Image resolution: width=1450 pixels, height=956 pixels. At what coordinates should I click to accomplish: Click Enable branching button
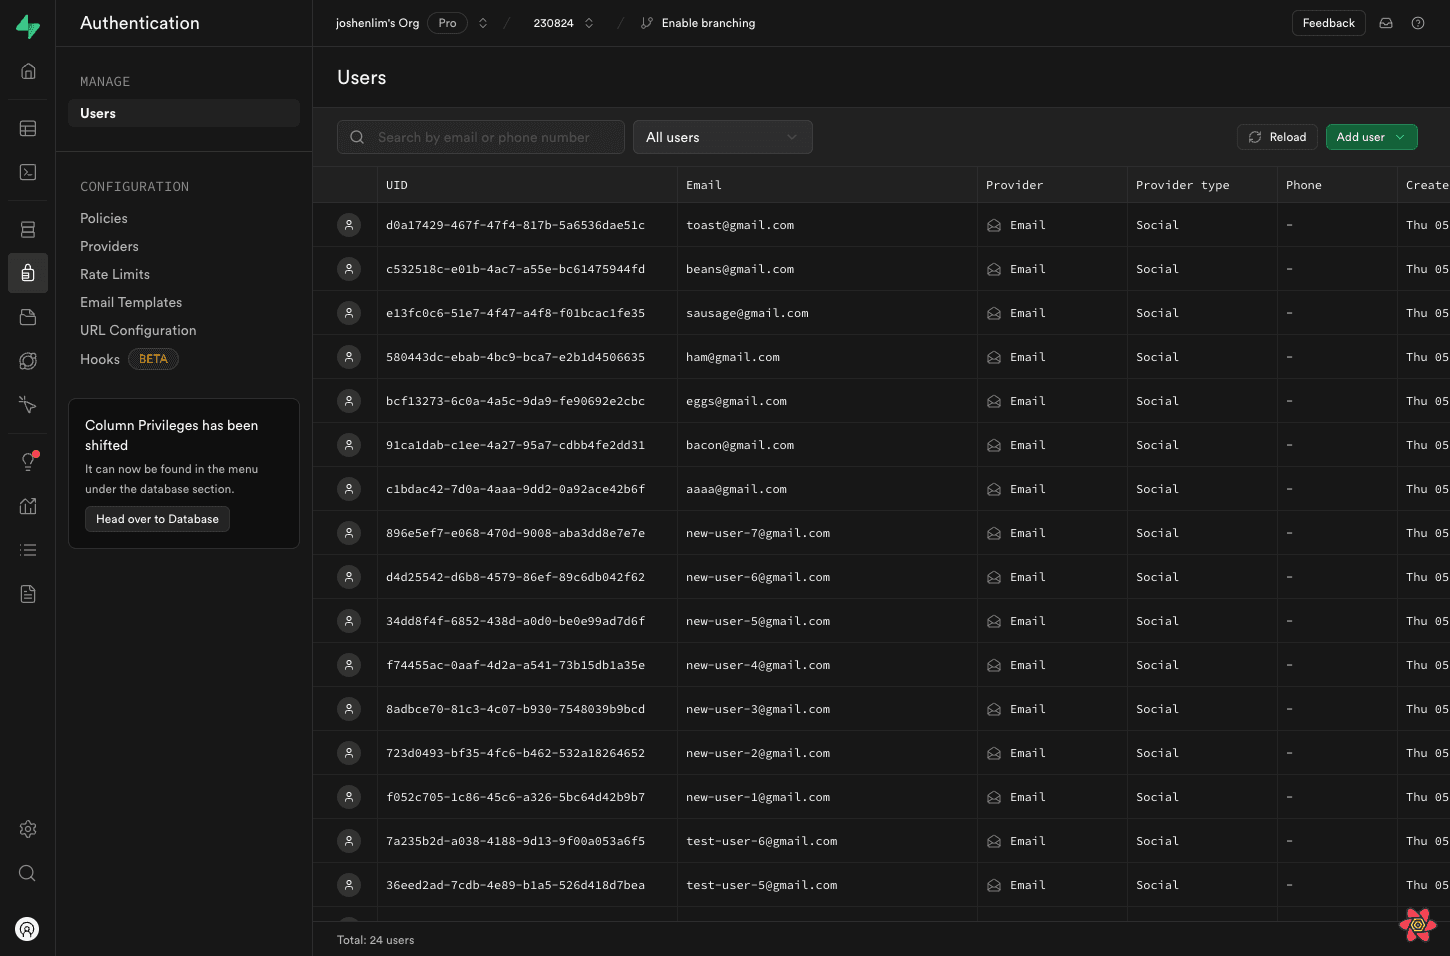[697, 23]
